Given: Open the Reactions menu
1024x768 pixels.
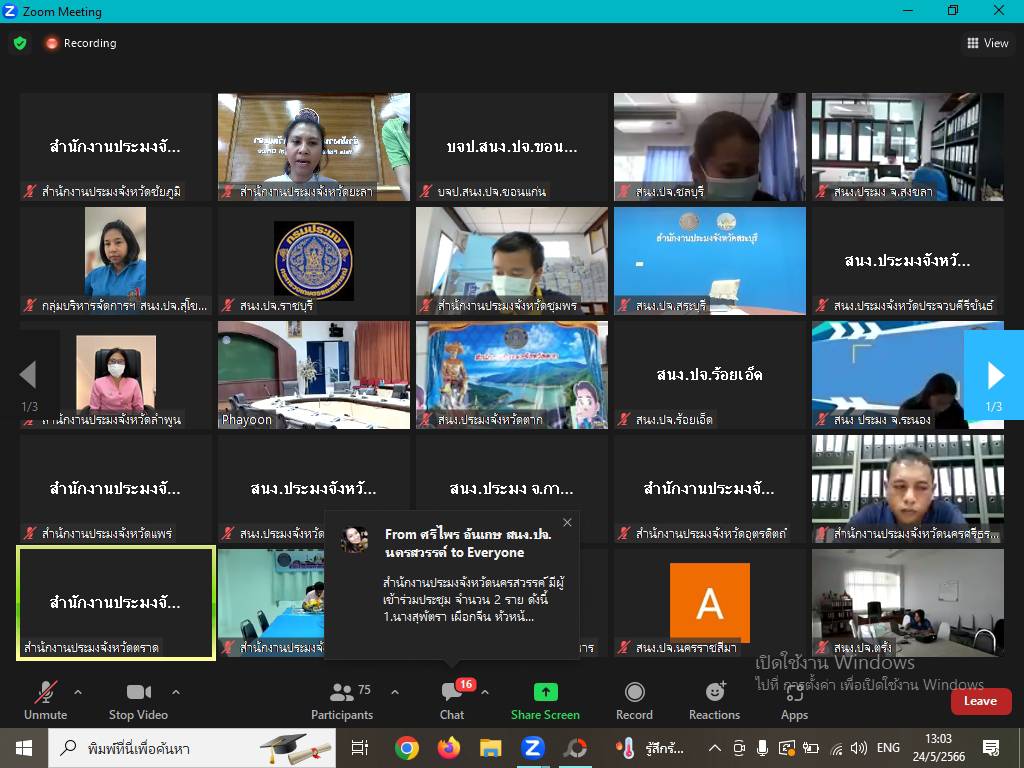Looking at the screenshot, I should [x=714, y=701].
